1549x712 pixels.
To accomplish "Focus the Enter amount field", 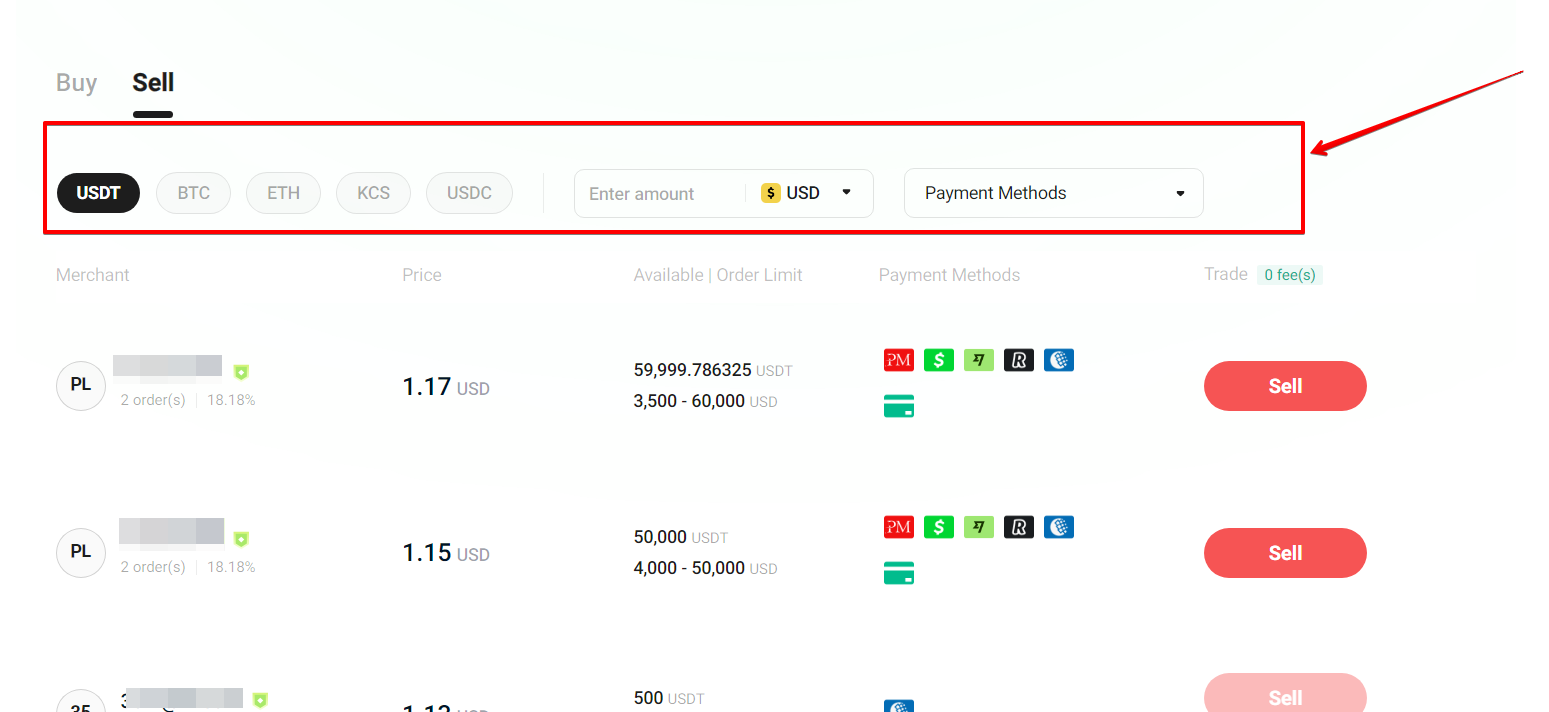I will 660,193.
